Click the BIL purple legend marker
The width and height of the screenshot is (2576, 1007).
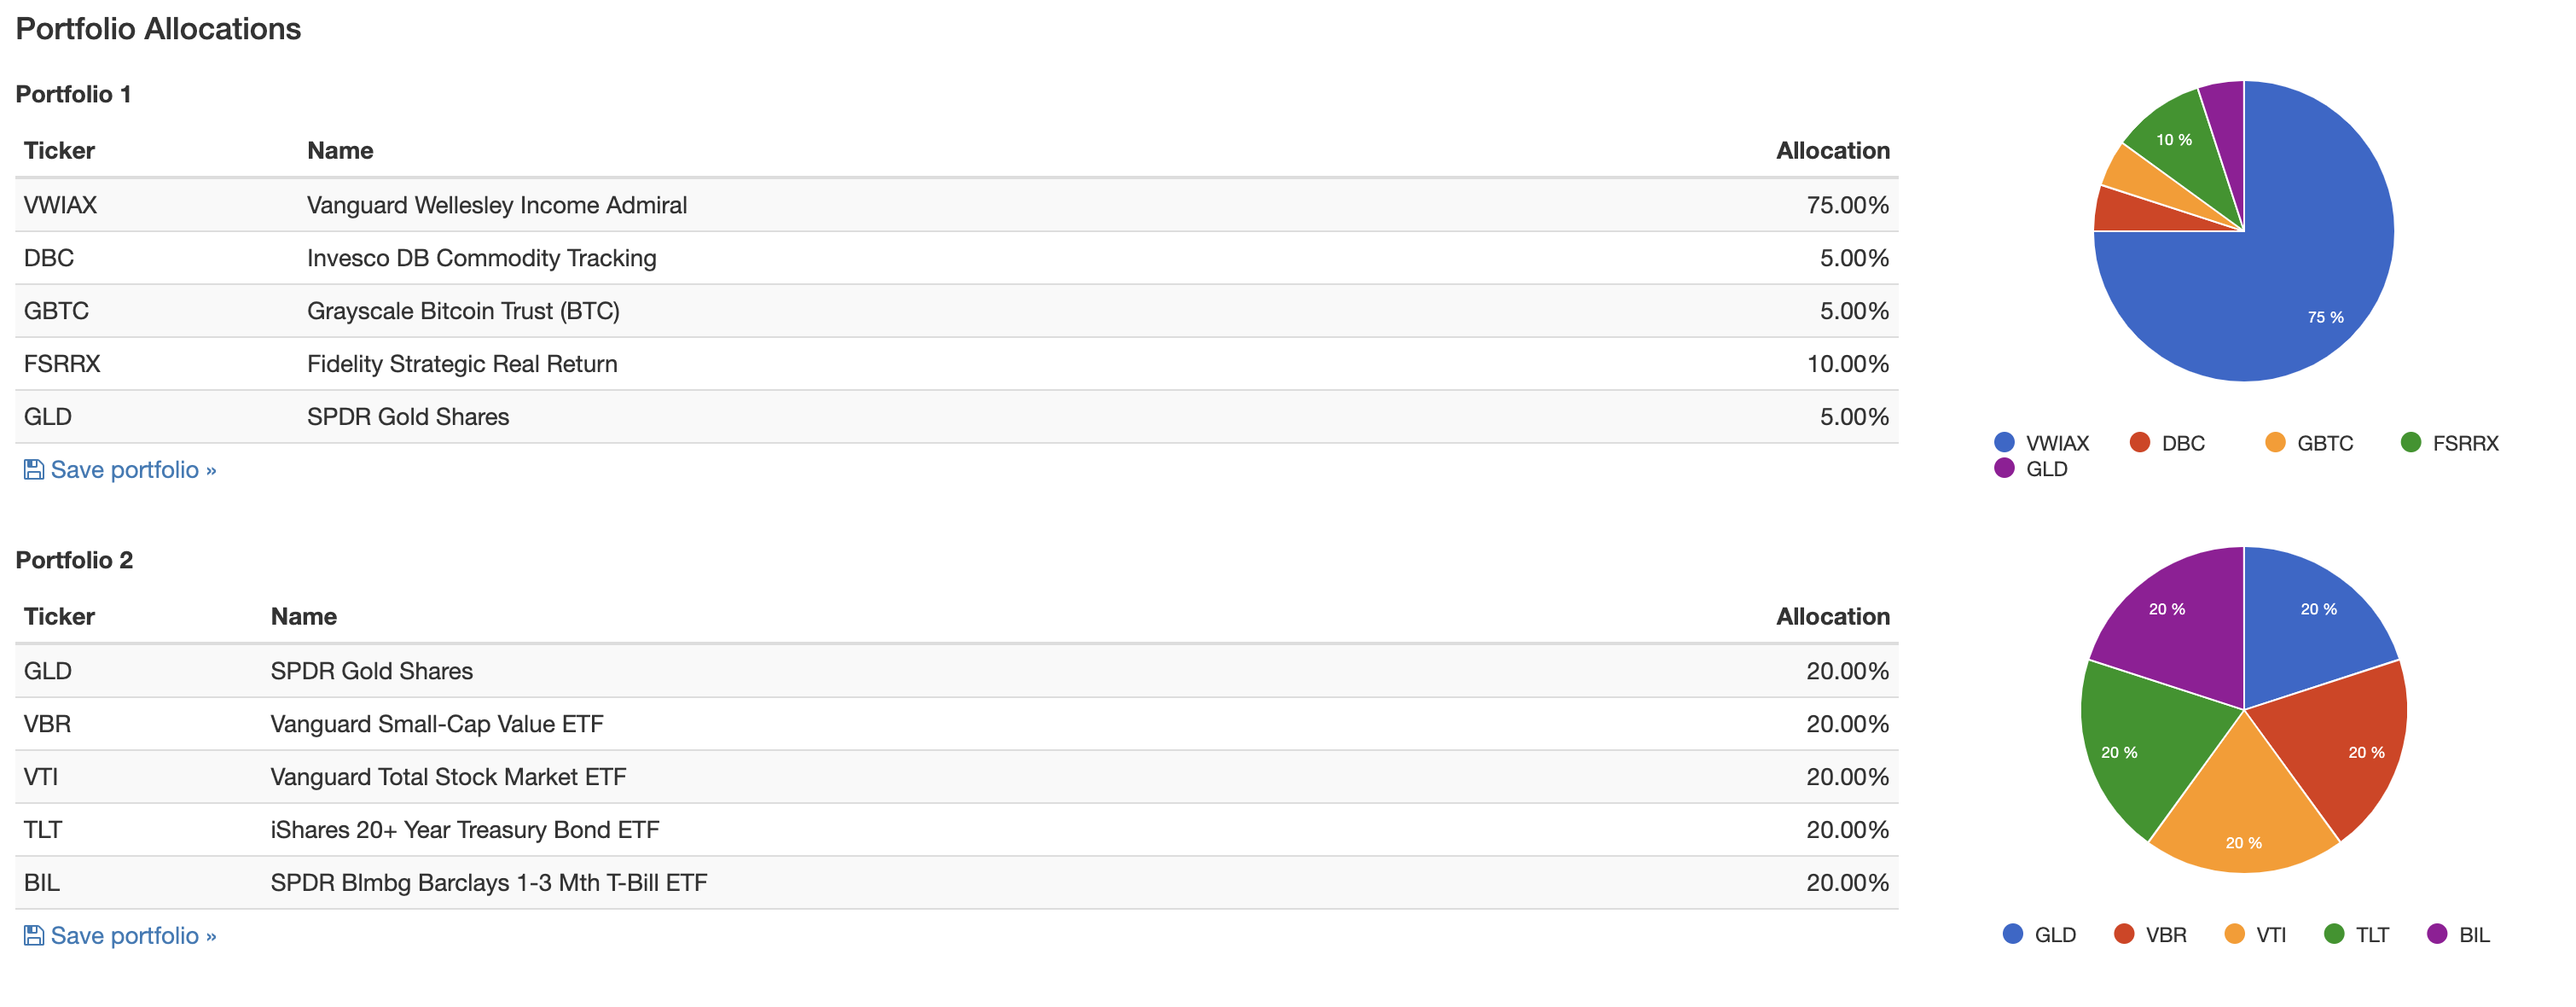point(2437,934)
